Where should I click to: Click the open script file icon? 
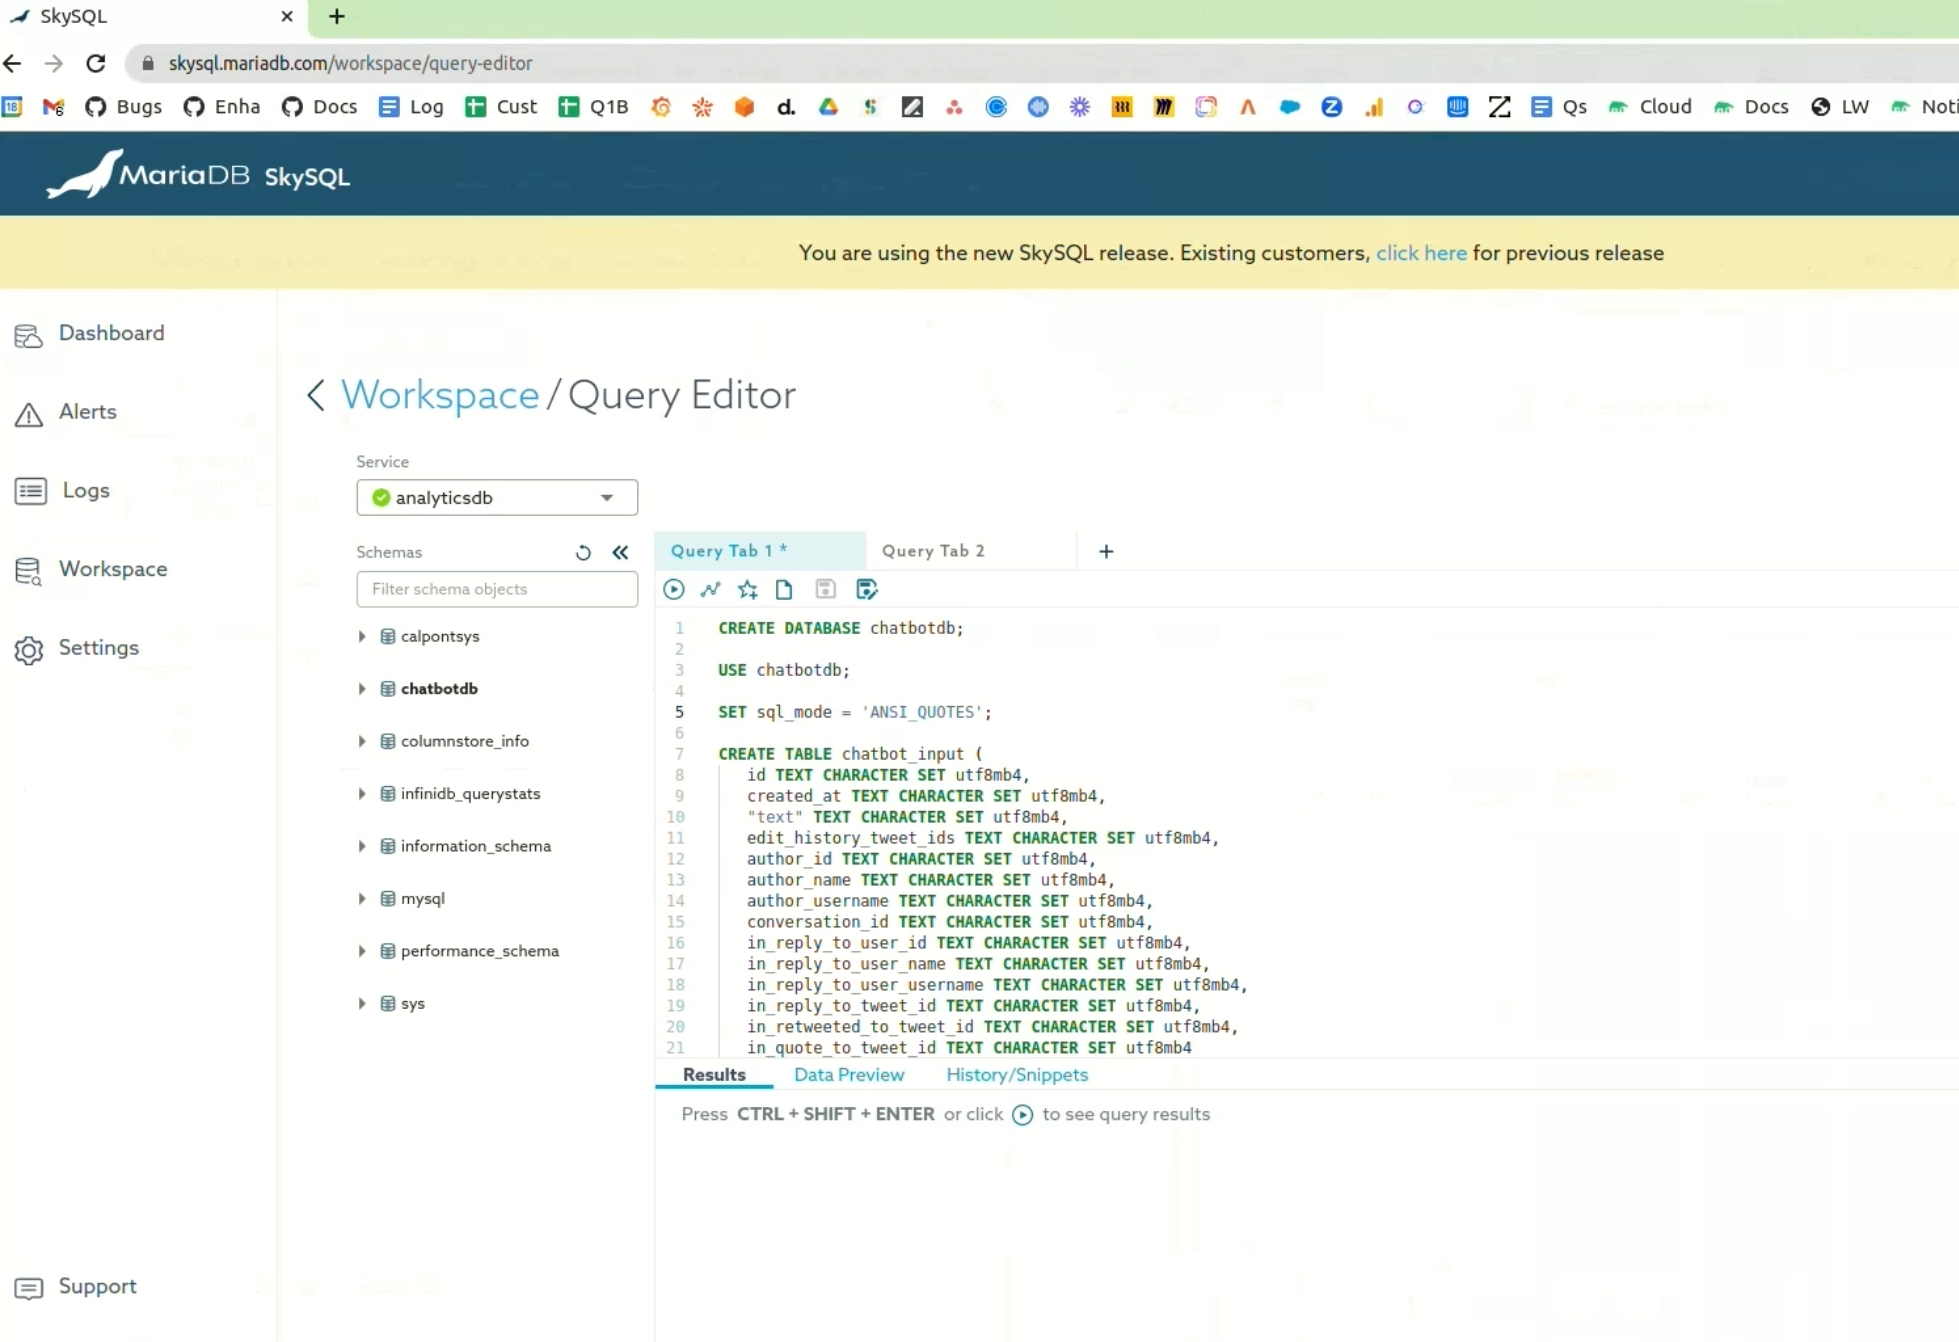coord(785,589)
